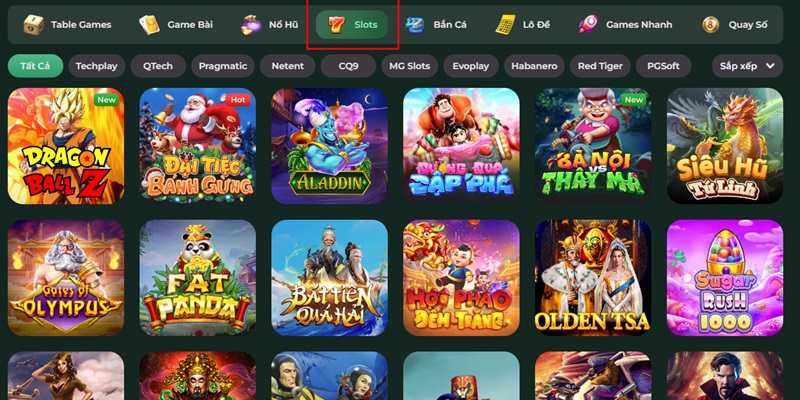This screenshot has width=800, height=400.
Task: Click the dice icon beside Table Games
Action: tap(34, 24)
